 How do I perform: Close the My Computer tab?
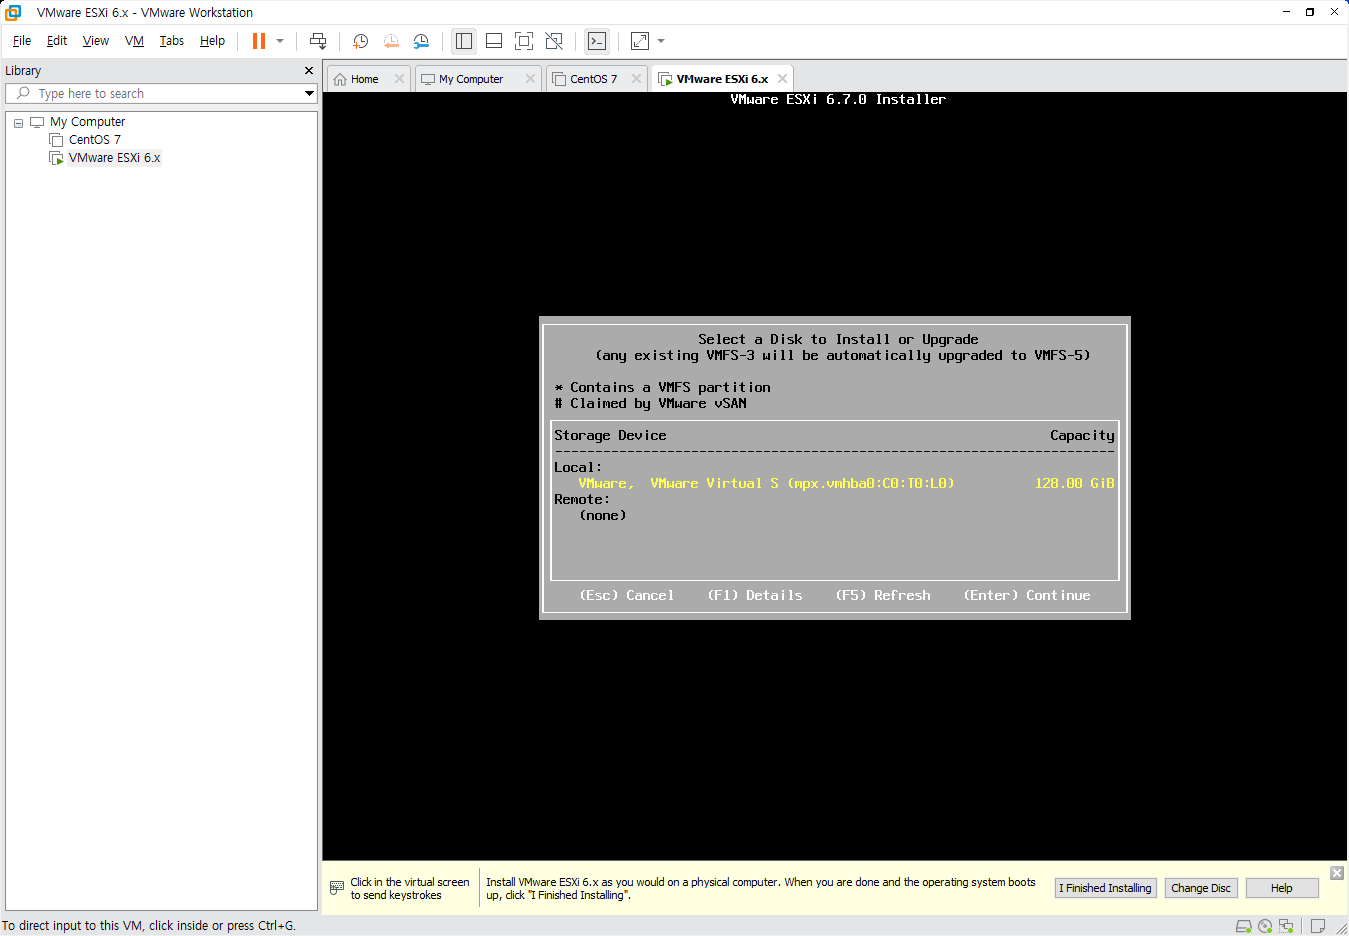530,79
